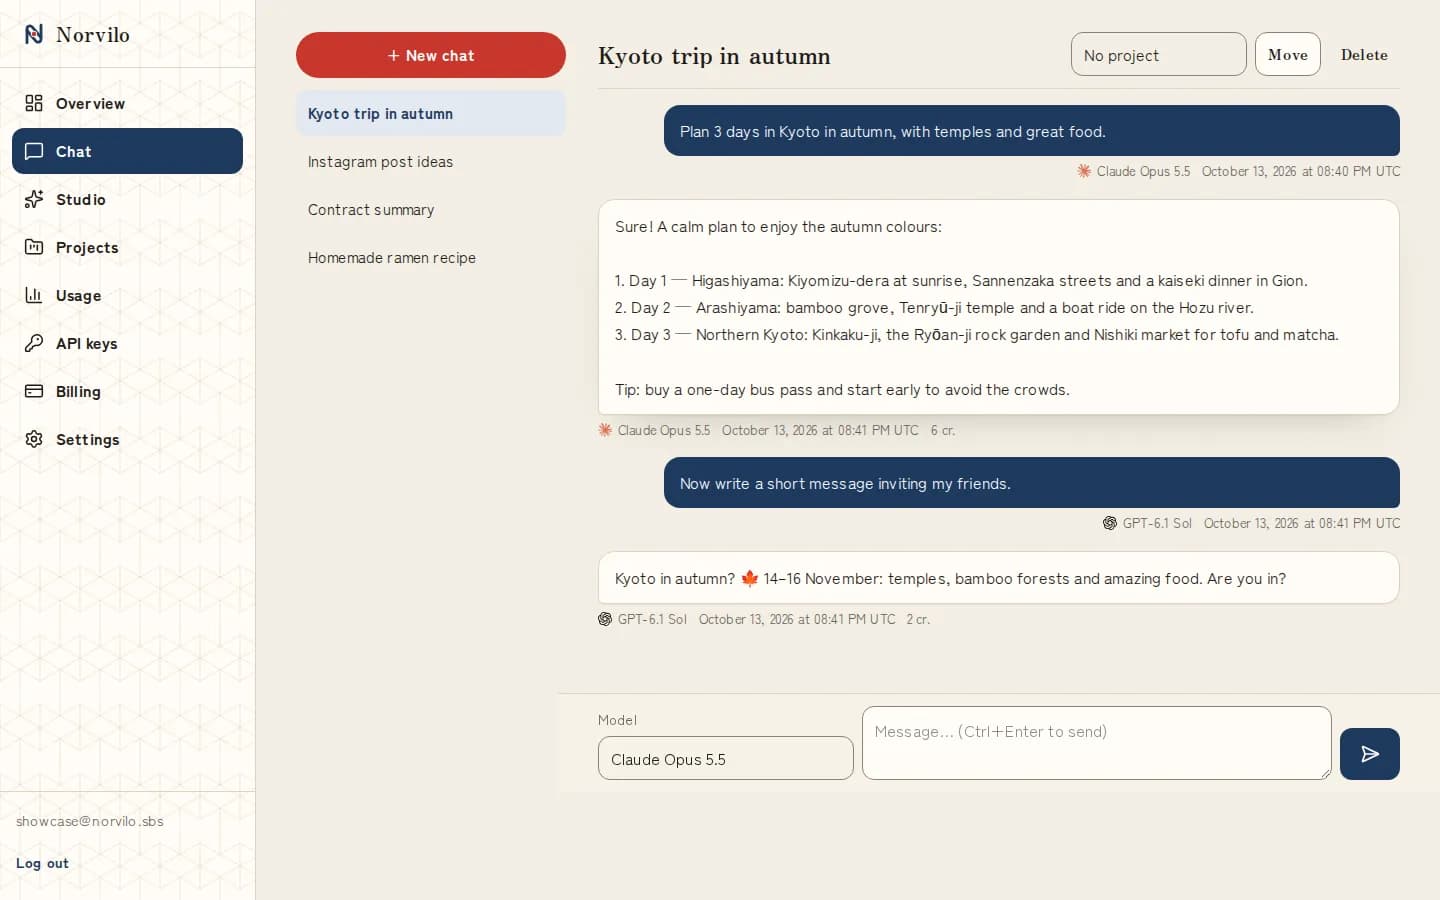Viewport: 1440px width, 900px height.
Task: Open API keys page
Action: point(127,343)
